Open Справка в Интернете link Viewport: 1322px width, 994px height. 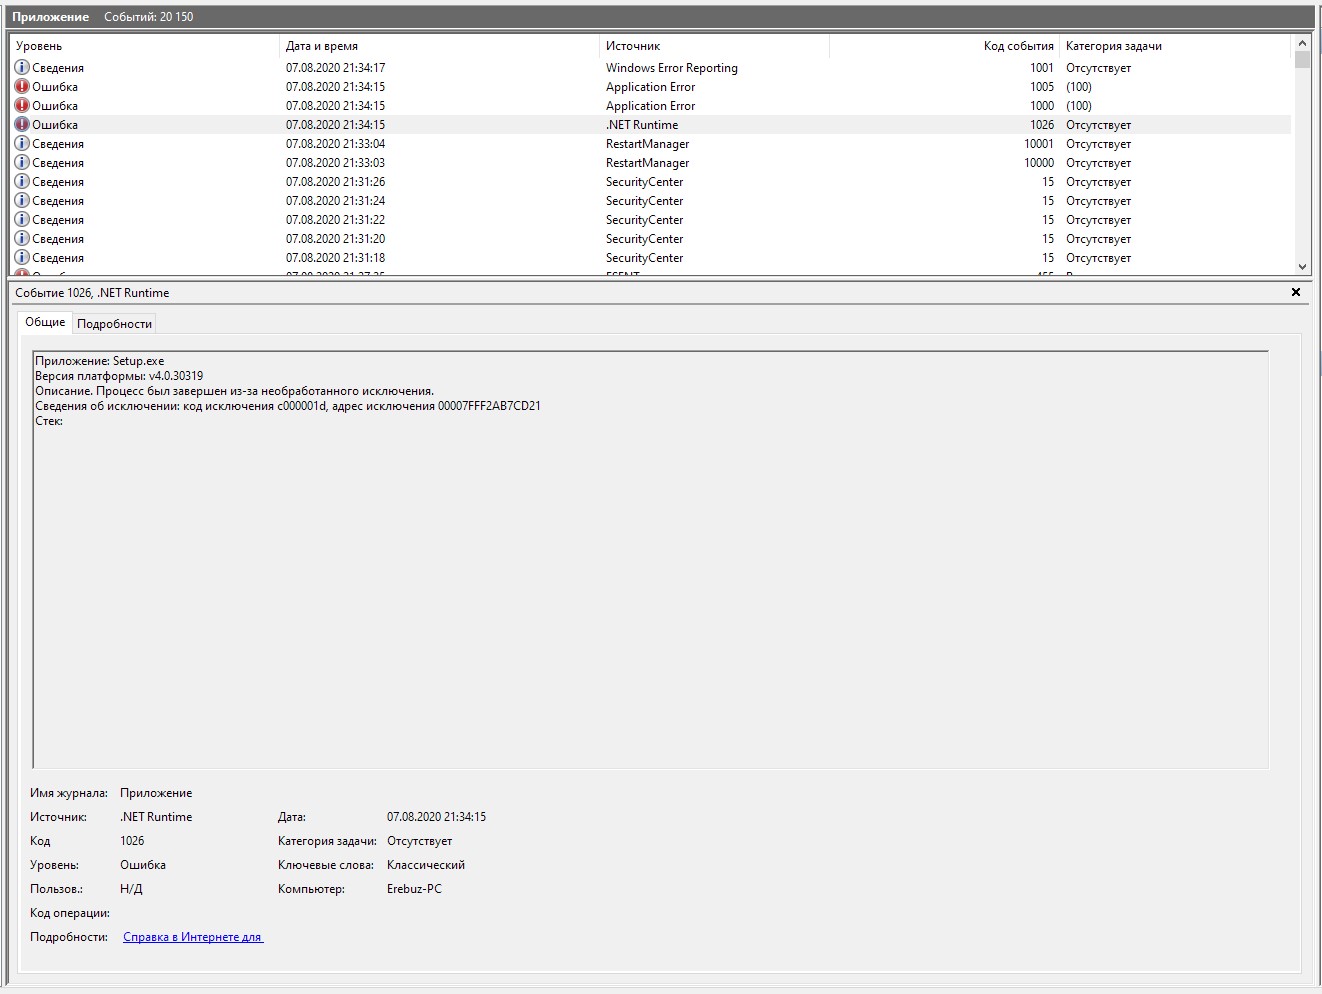click(193, 937)
